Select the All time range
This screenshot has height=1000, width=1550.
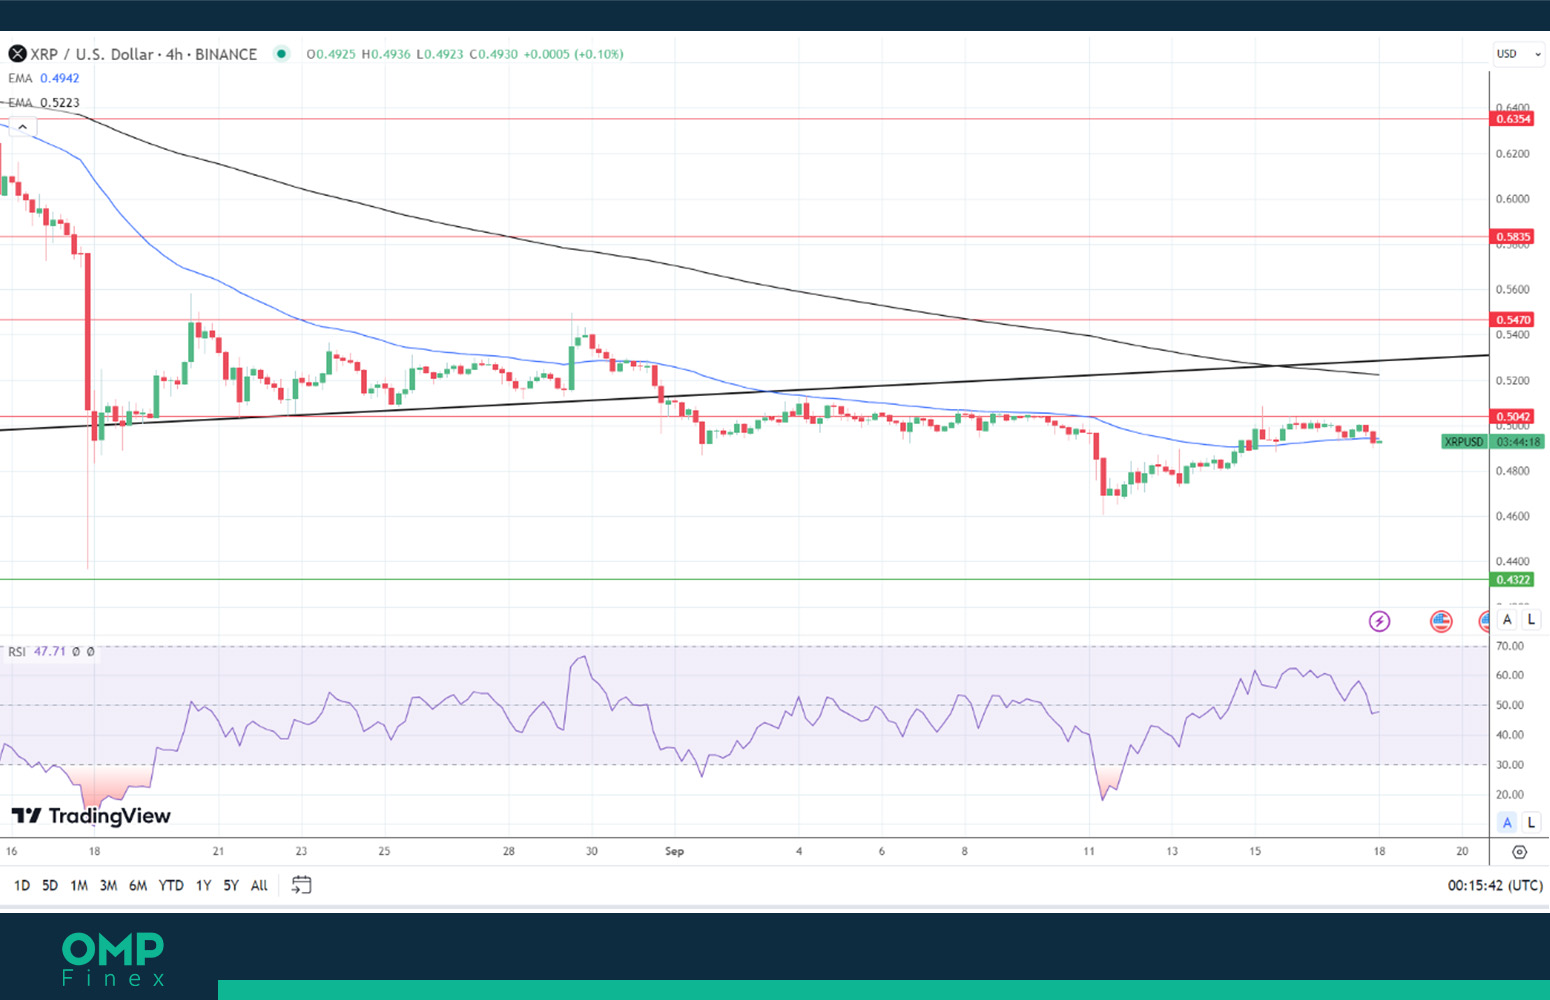[x=259, y=886]
